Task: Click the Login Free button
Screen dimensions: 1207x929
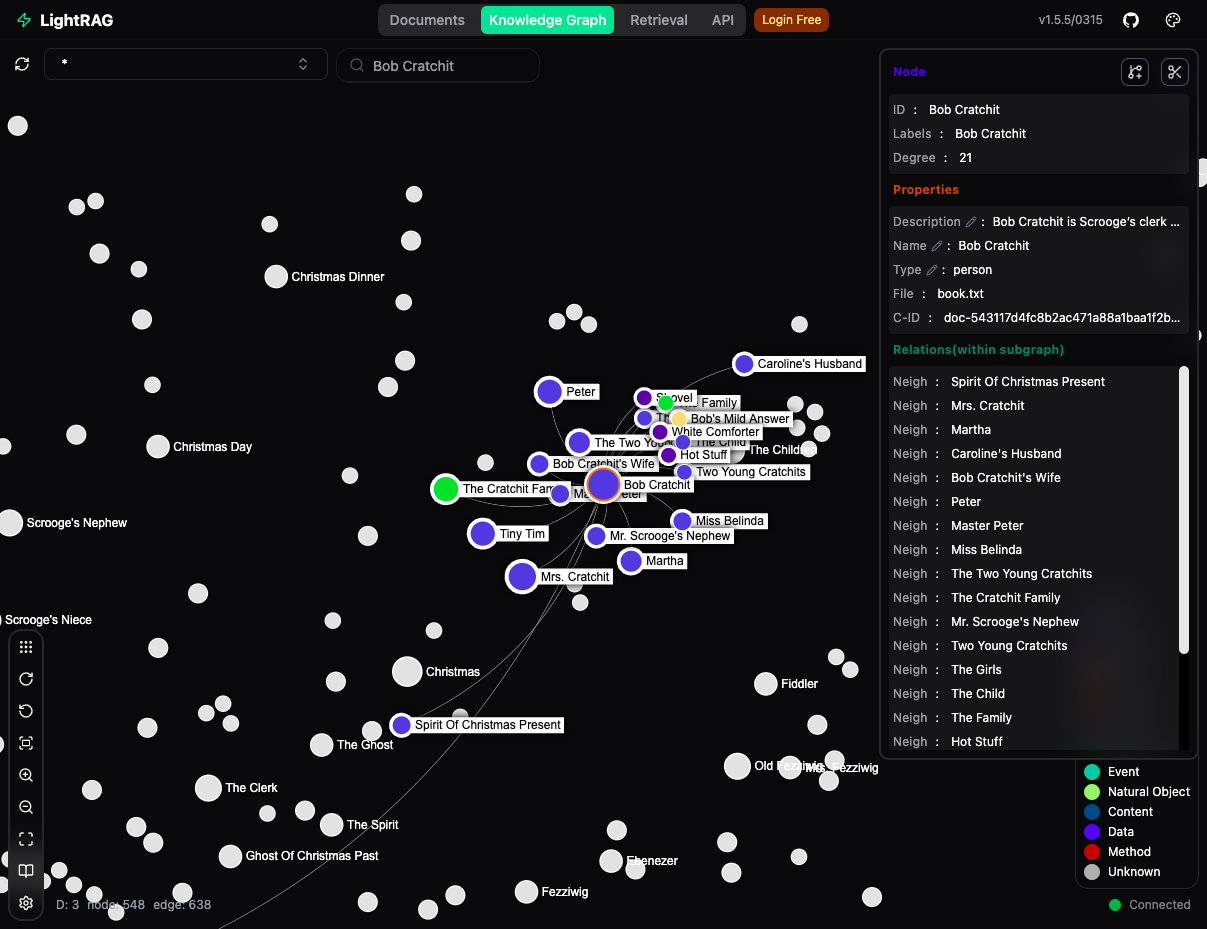Action: coord(791,20)
